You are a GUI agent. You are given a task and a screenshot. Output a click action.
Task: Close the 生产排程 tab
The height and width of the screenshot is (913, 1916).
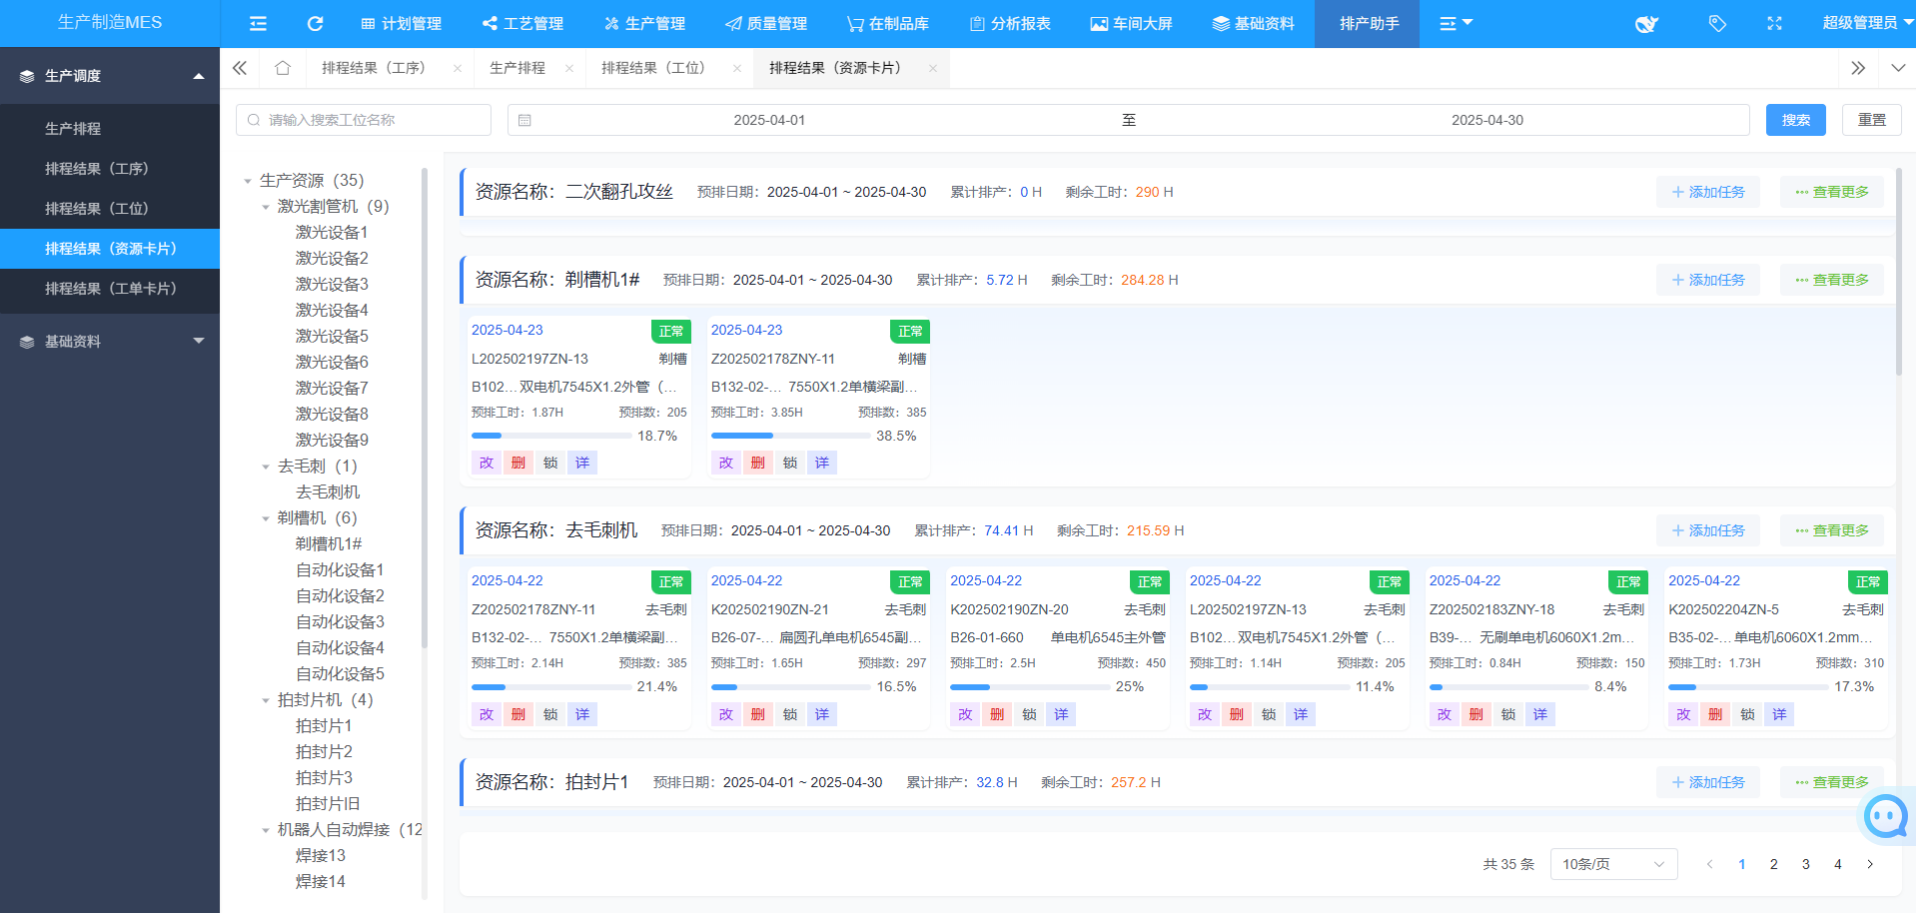point(569,69)
